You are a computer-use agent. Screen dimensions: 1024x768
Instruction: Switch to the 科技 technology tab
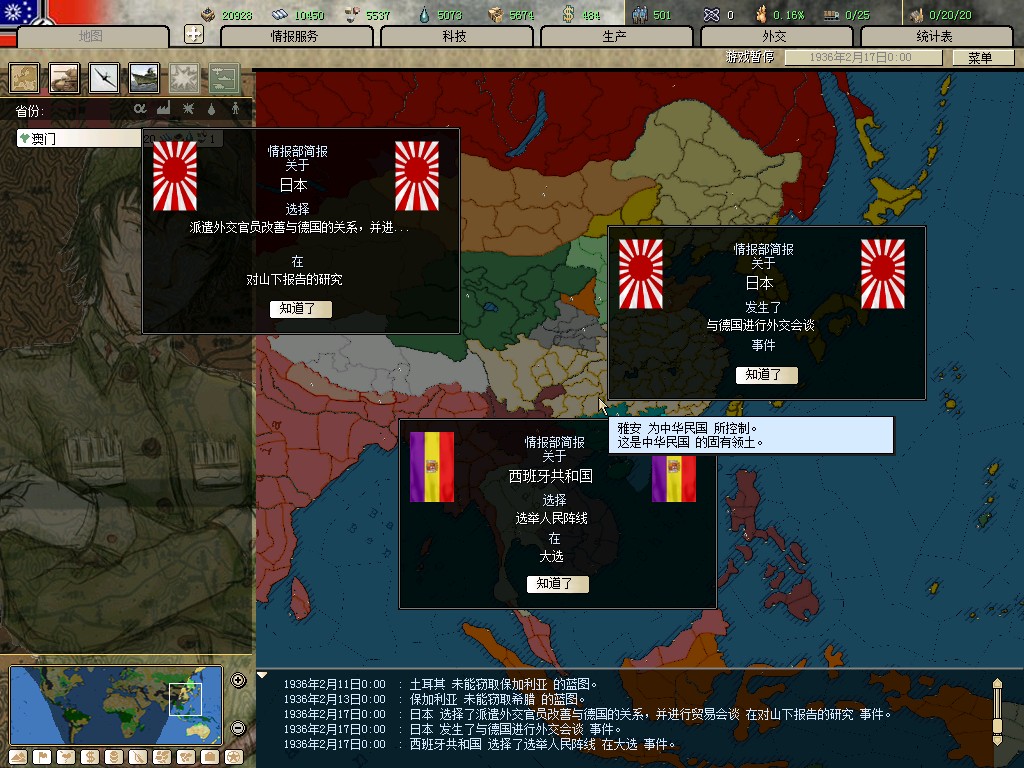click(455, 36)
